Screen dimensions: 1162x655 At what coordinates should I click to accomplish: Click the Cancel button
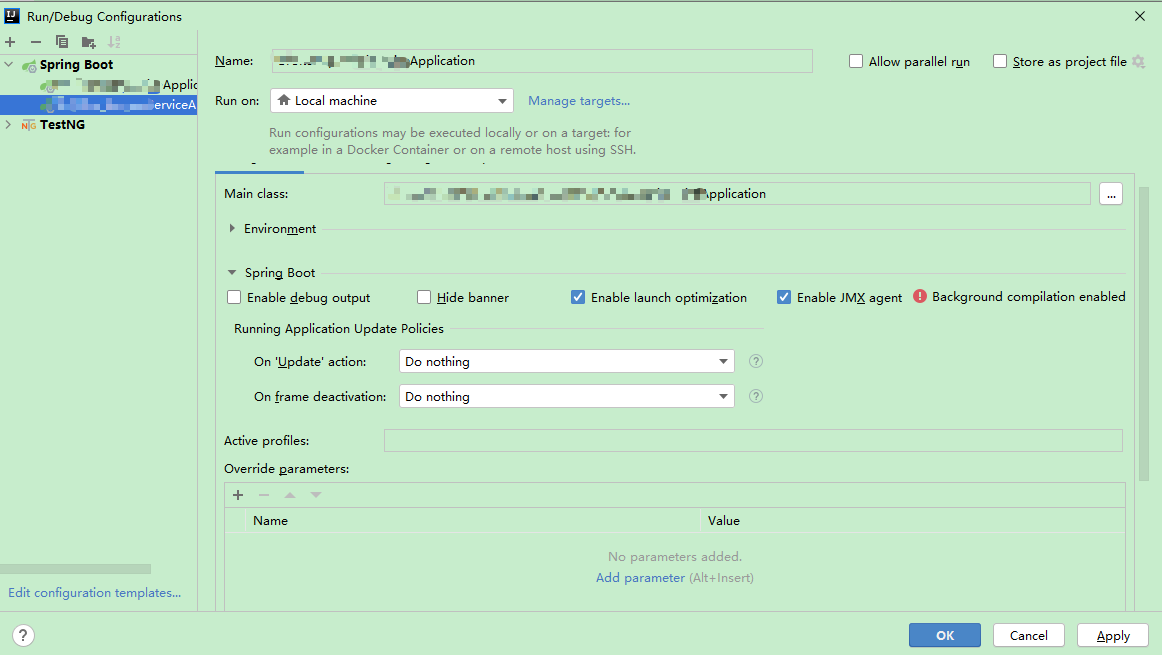pos(1029,636)
